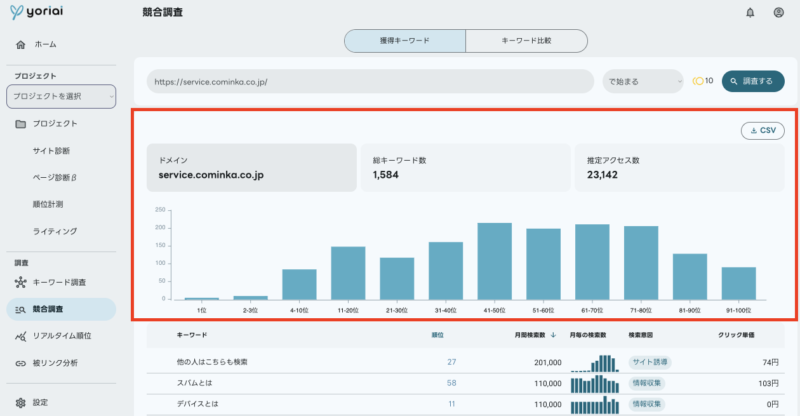
Task: Click the 推定アクセス数 23,142 card
Action: (x=680, y=168)
